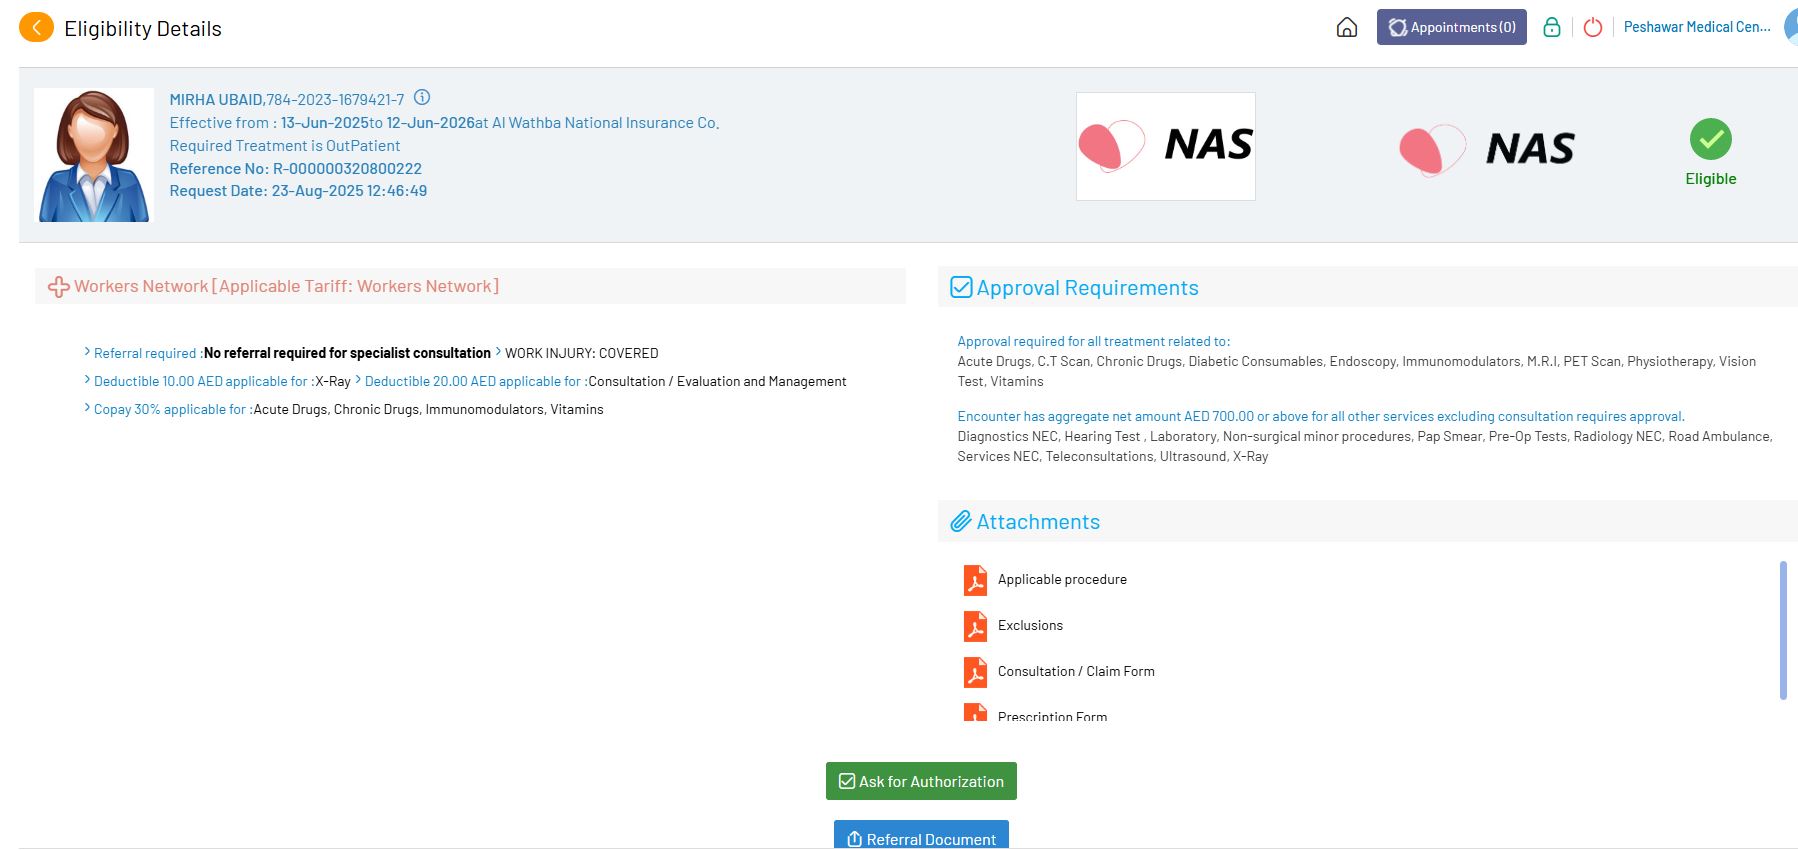Open Appointments (0) button
This screenshot has height=850, width=1798.
[x=1451, y=27]
